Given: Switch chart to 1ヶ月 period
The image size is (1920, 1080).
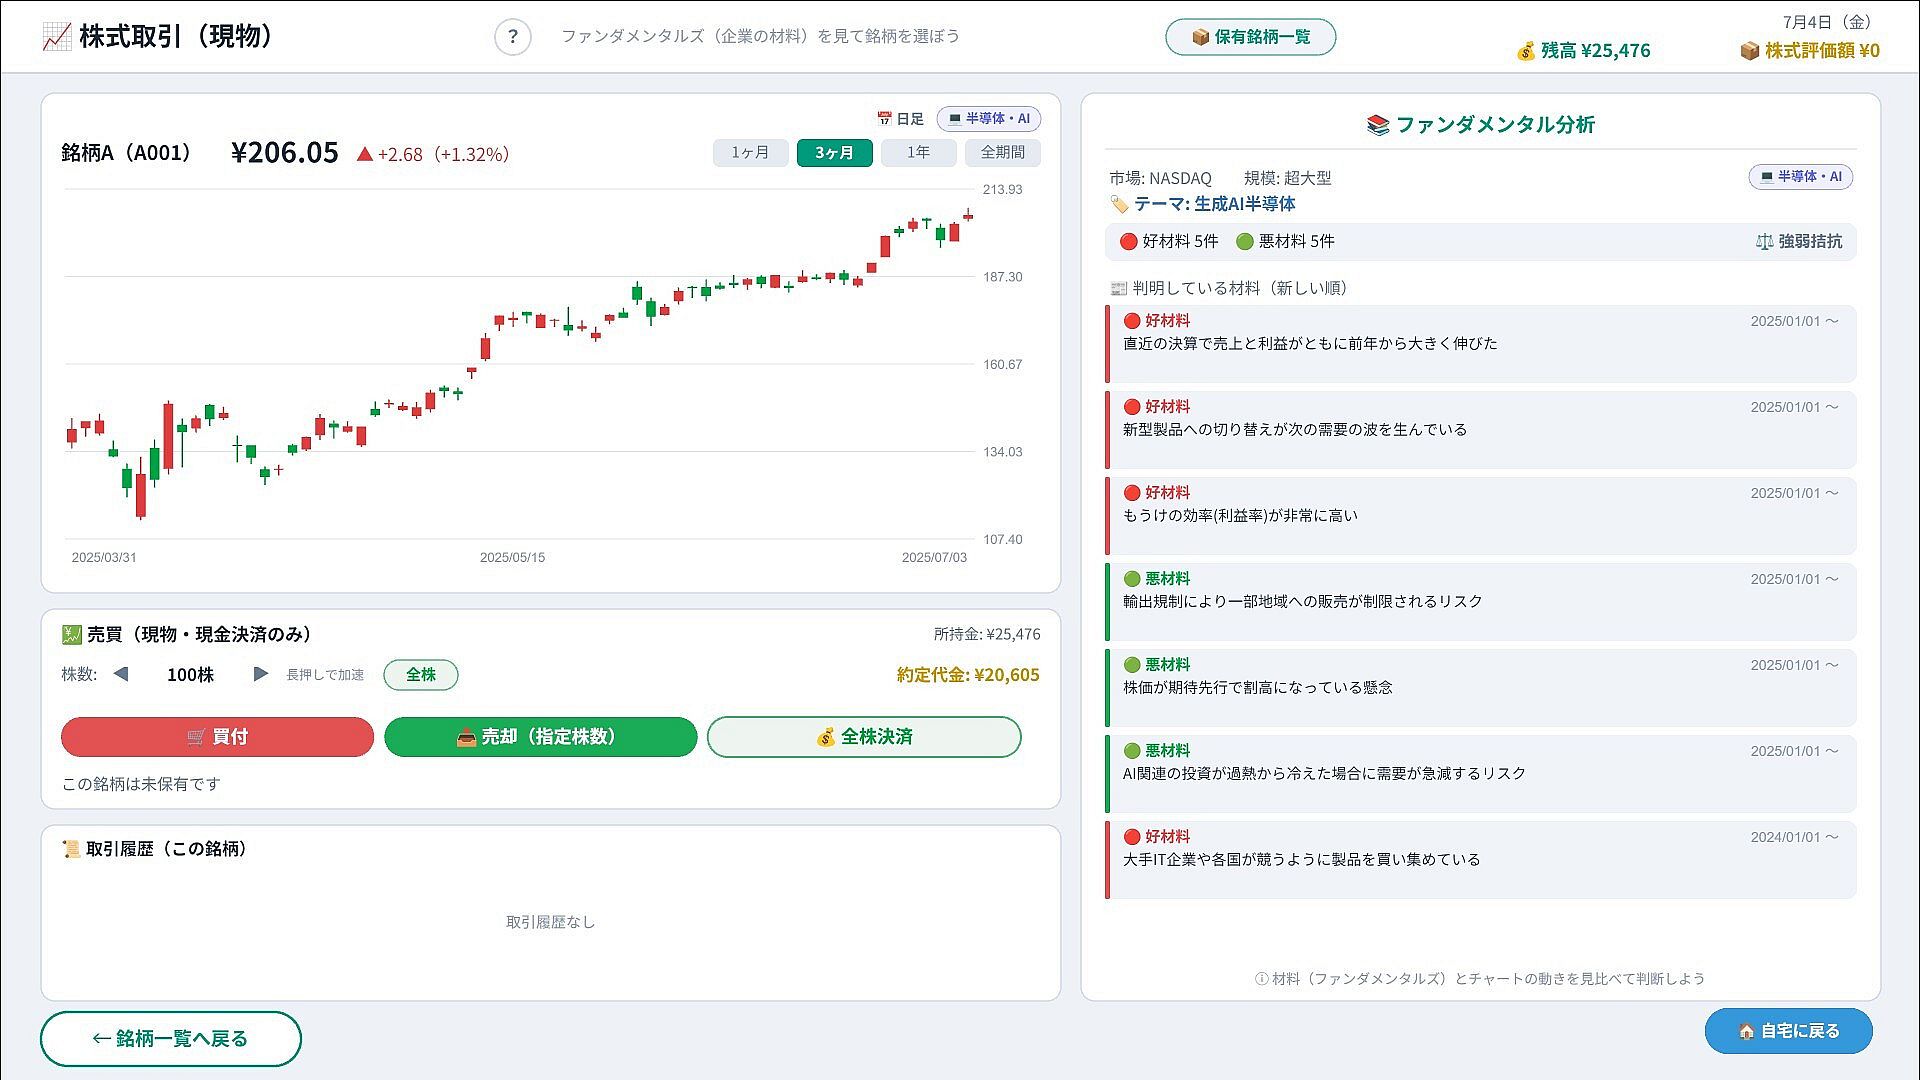Looking at the screenshot, I should coord(750,153).
